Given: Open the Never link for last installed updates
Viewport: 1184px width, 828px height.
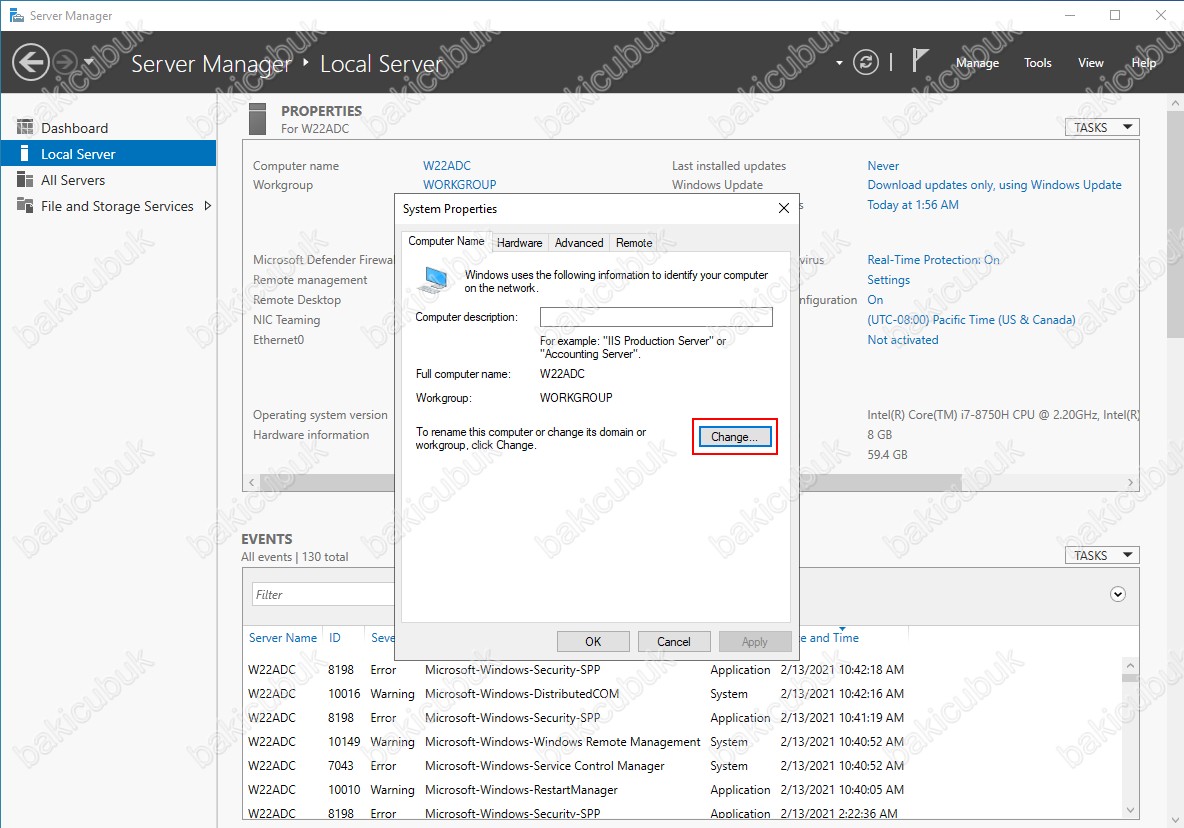Looking at the screenshot, I should [x=883, y=166].
